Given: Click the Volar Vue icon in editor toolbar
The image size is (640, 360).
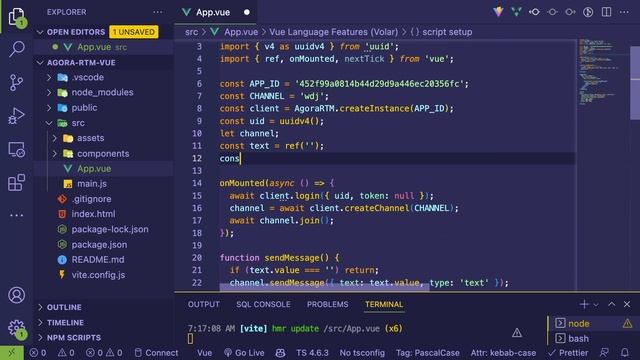Looking at the screenshot, I should pos(516,12).
